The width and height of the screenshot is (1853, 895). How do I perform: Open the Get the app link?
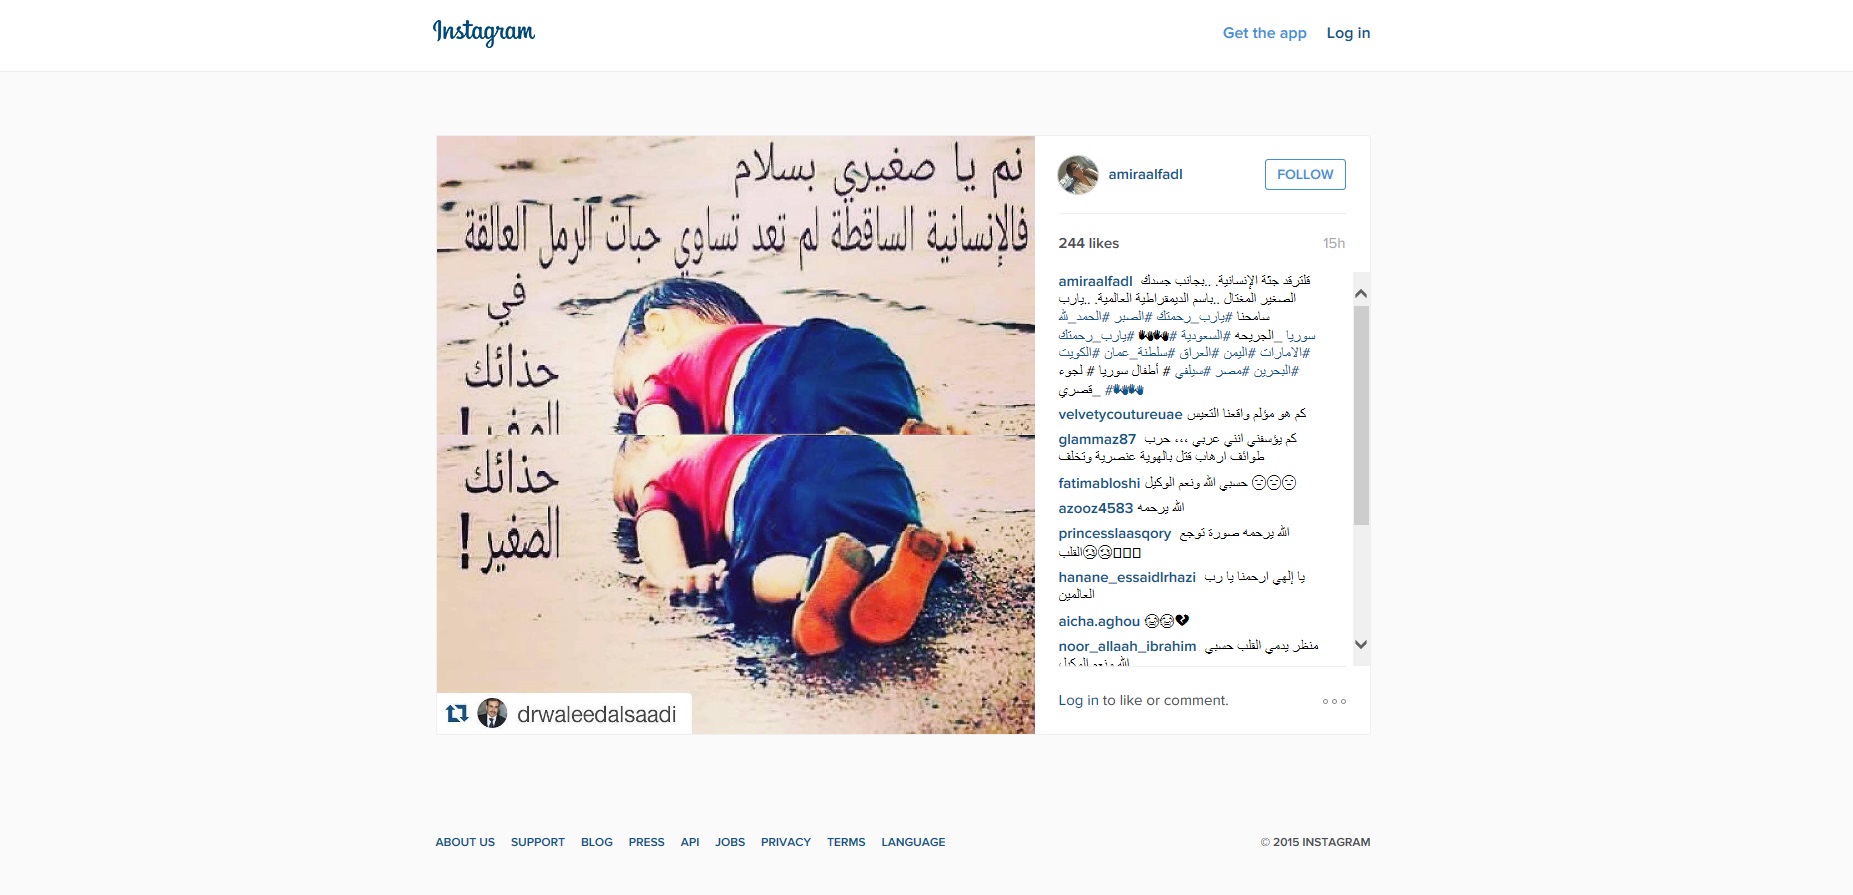point(1264,33)
